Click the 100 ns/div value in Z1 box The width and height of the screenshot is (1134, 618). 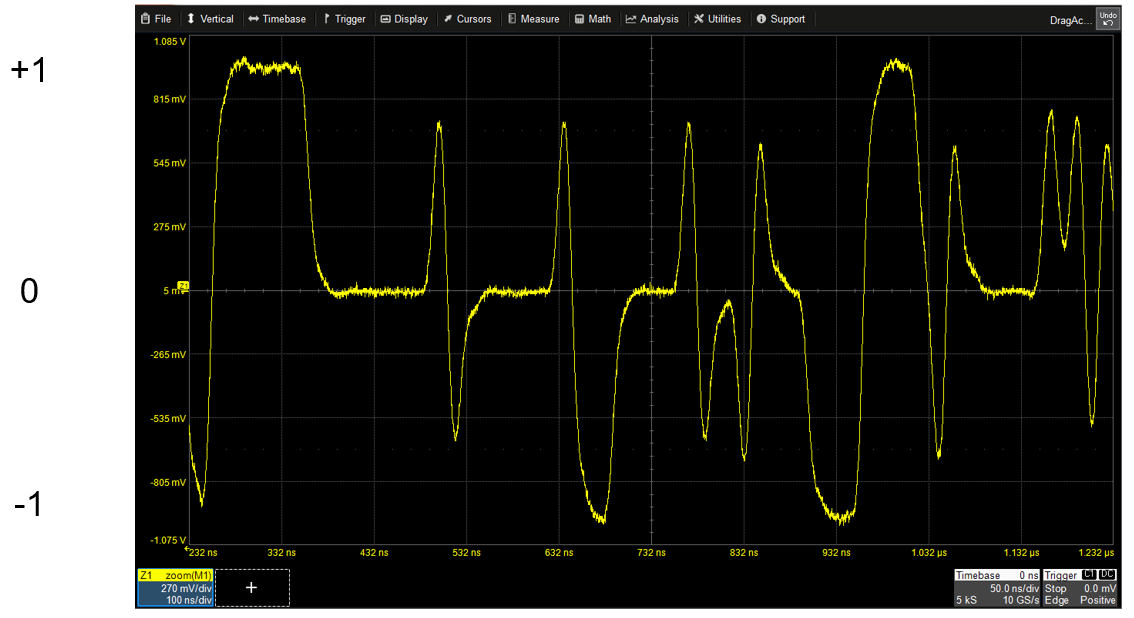189,600
